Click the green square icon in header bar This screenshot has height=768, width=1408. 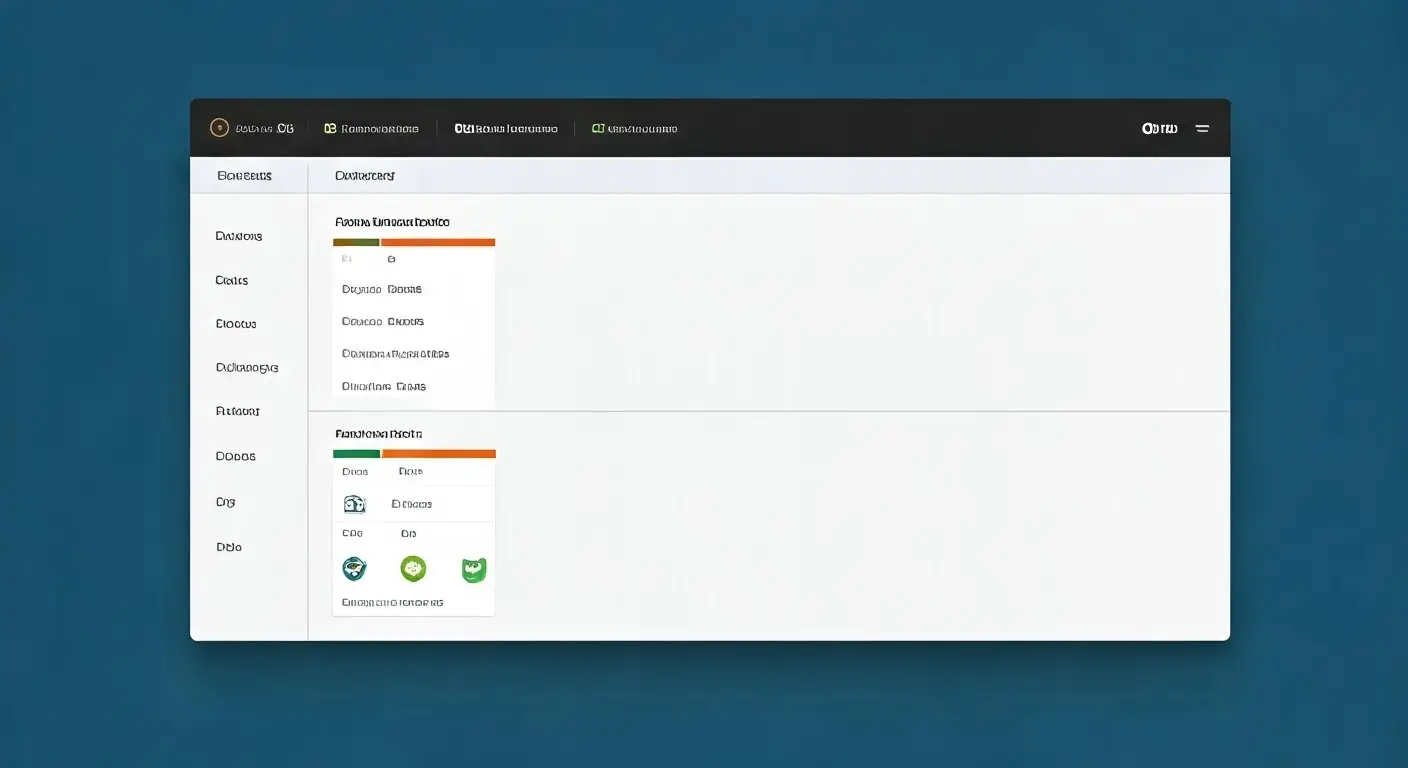coord(598,129)
